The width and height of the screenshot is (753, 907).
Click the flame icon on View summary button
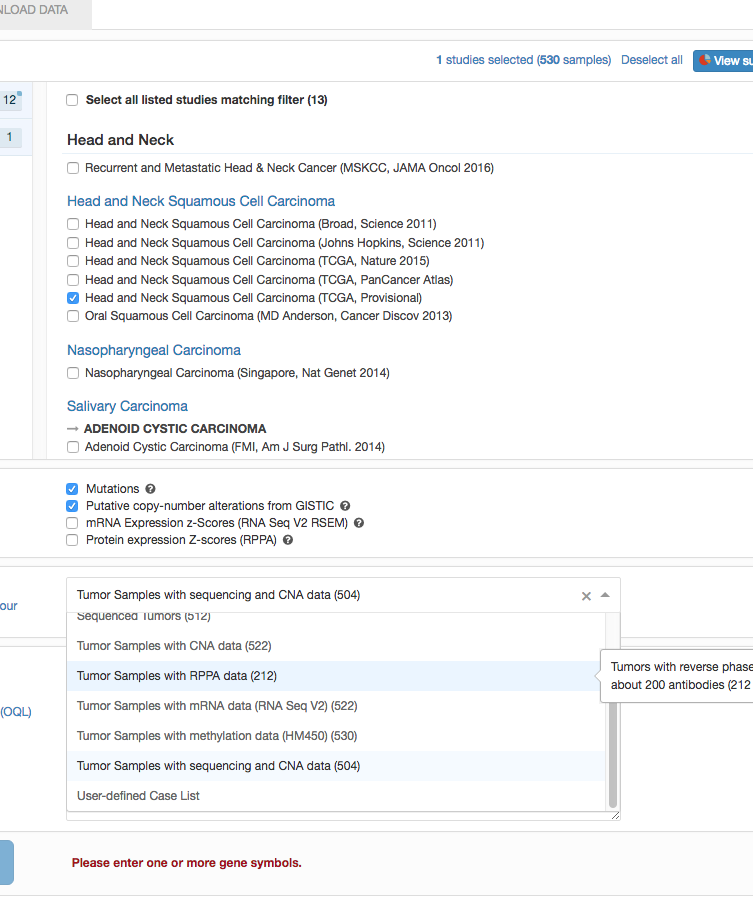coord(706,60)
